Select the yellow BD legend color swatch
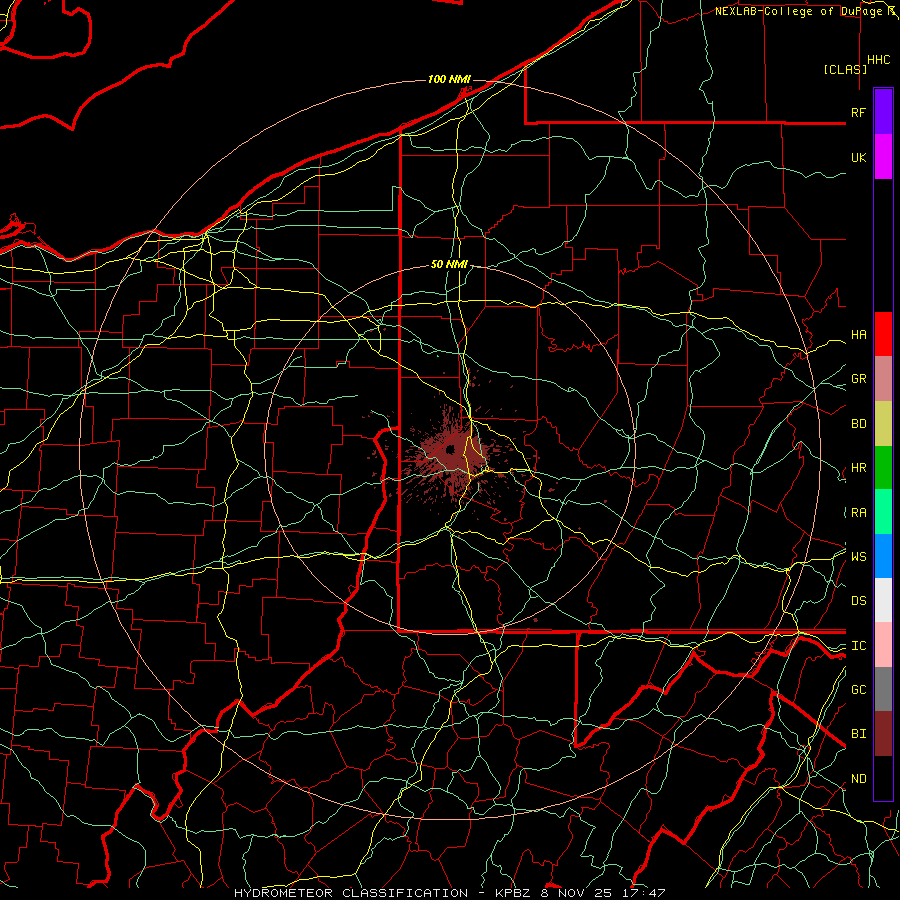Viewport: 900px width, 900px height. 883,424
